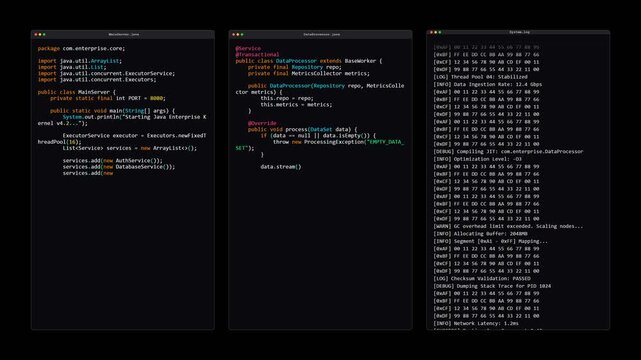Screen dimensions: 641x360
Task: Click the 'if (data == null' condition line
Action: click(318, 135)
